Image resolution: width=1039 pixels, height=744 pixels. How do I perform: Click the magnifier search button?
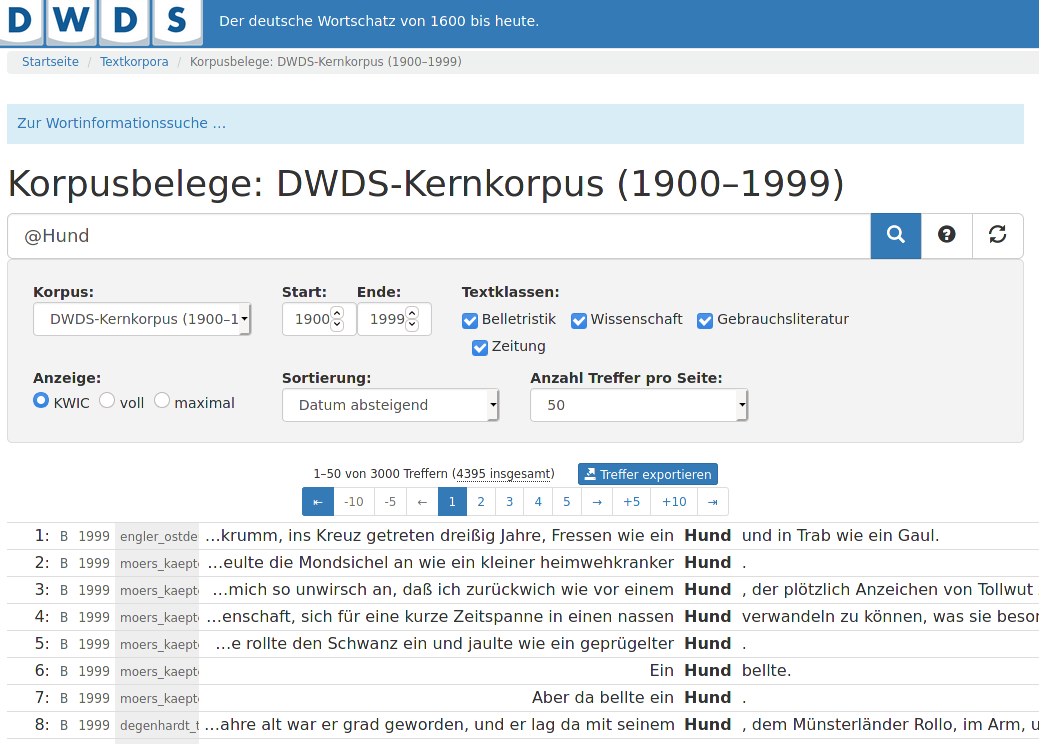click(895, 235)
